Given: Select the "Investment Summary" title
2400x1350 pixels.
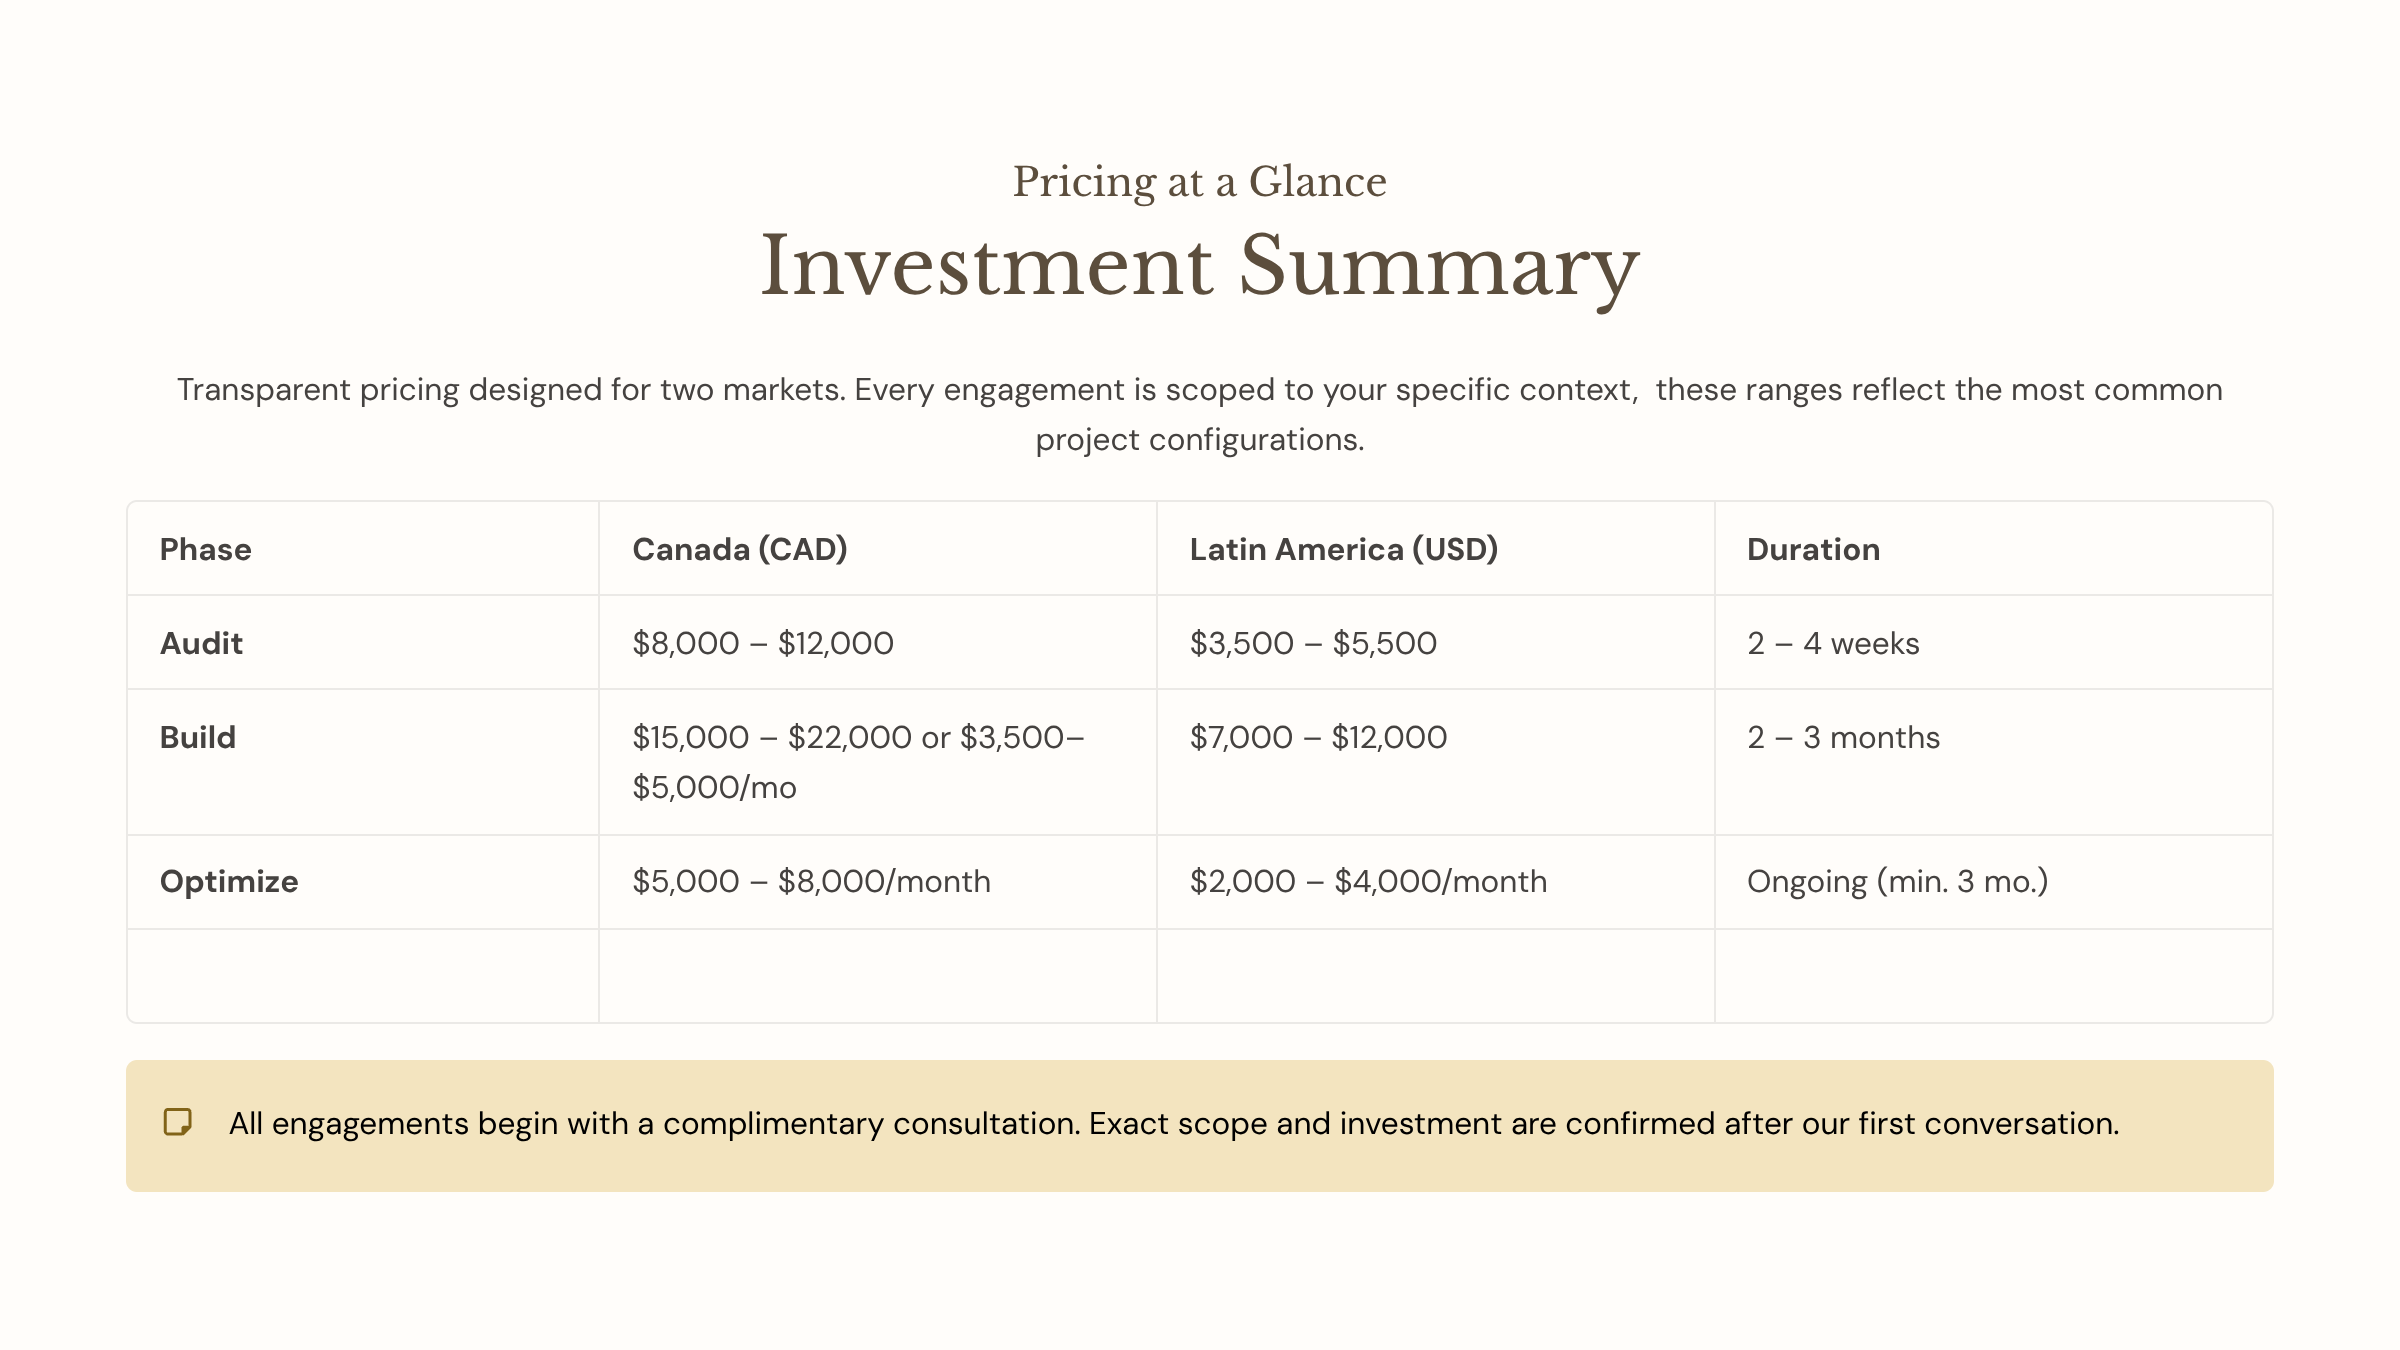Looking at the screenshot, I should pos(1199,266).
